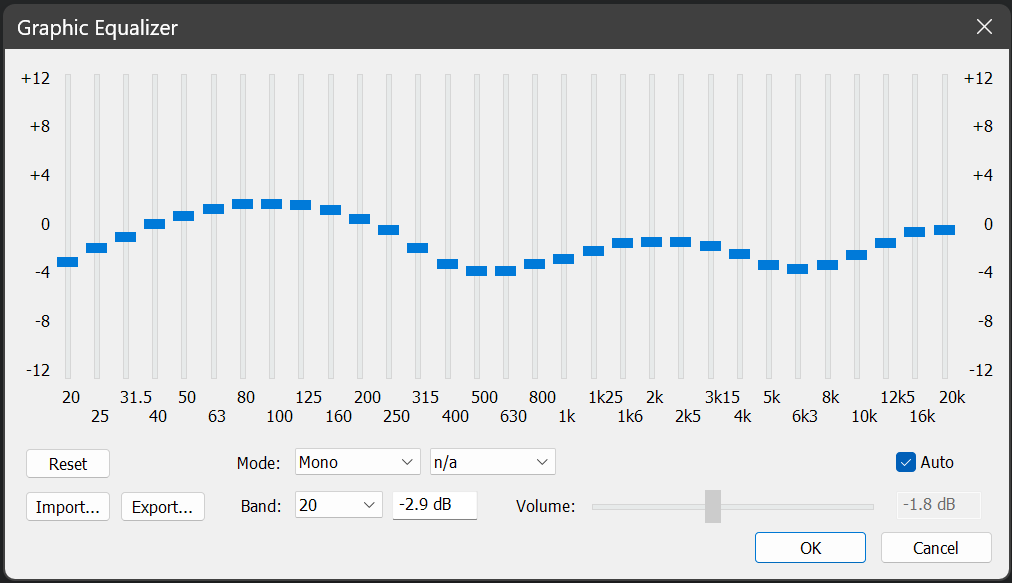The width and height of the screenshot is (1012, 583).
Task: Click the 200 Hz band slider handle
Action: pos(360,219)
